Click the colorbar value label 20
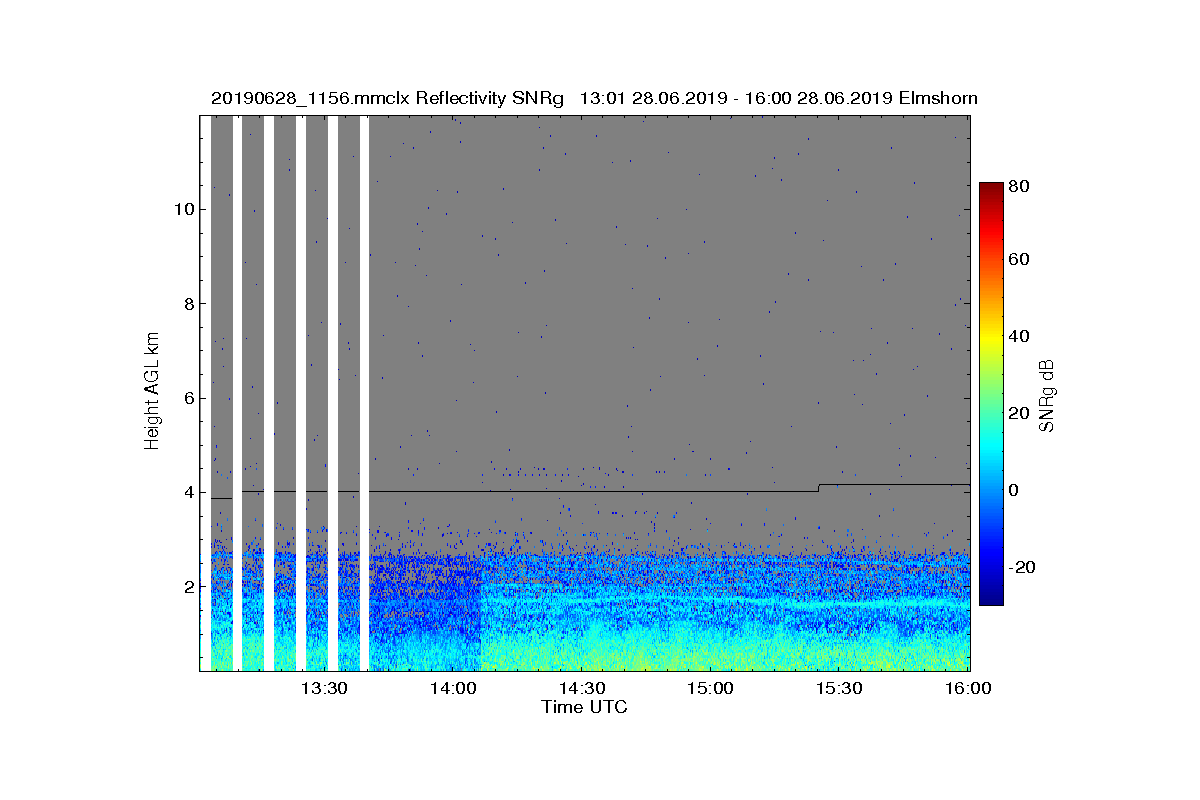This screenshot has width=1200, height=800. [x=1019, y=414]
